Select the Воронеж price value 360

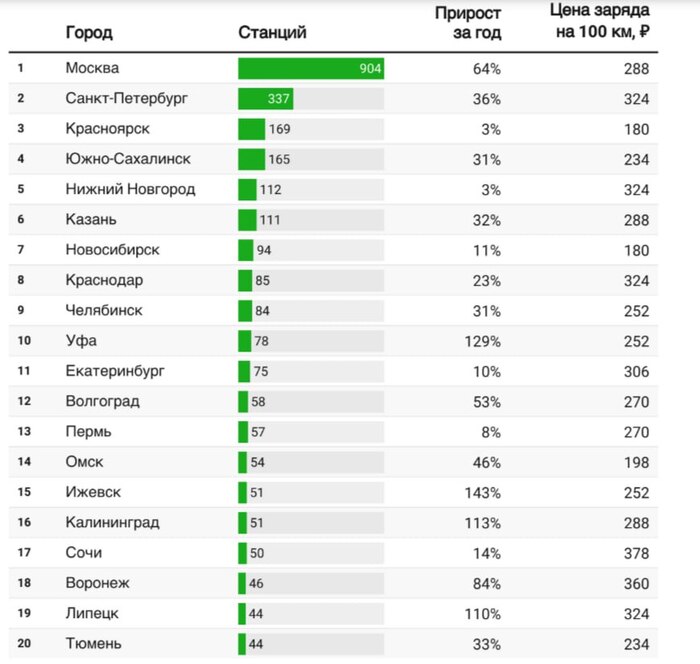(636, 584)
